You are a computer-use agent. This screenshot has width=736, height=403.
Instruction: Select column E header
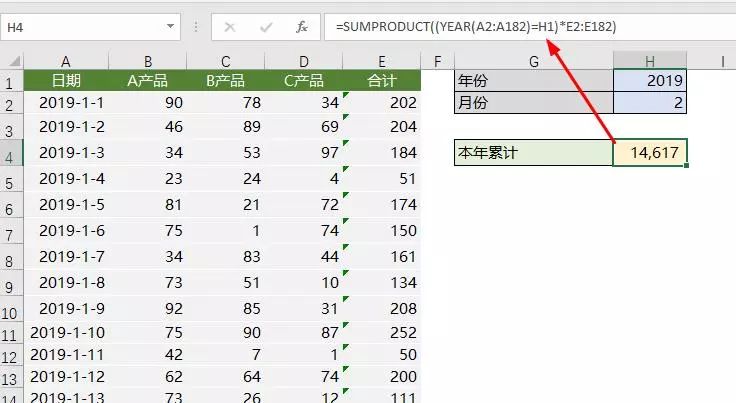(382, 61)
